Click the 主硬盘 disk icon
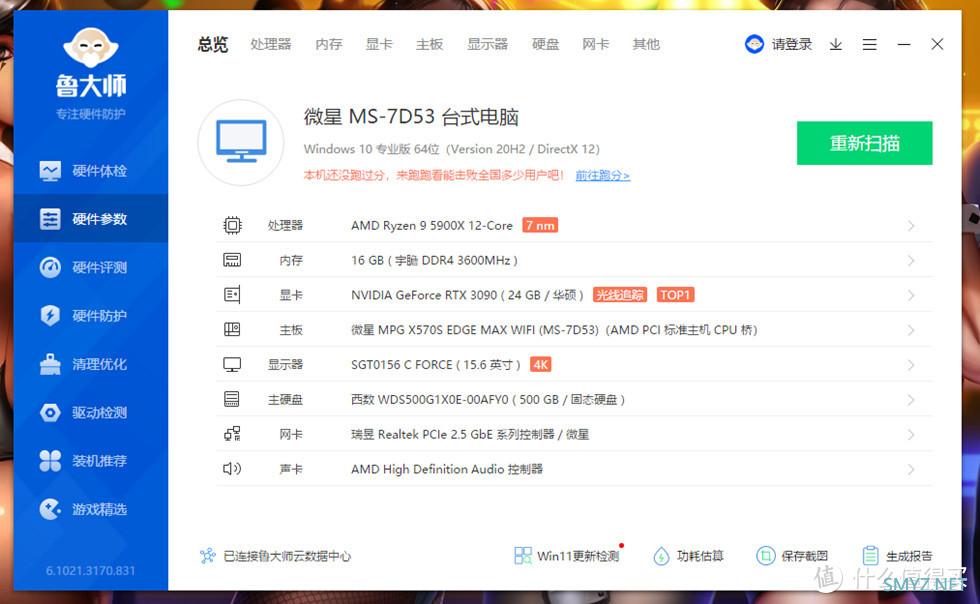The image size is (980, 604). point(232,399)
